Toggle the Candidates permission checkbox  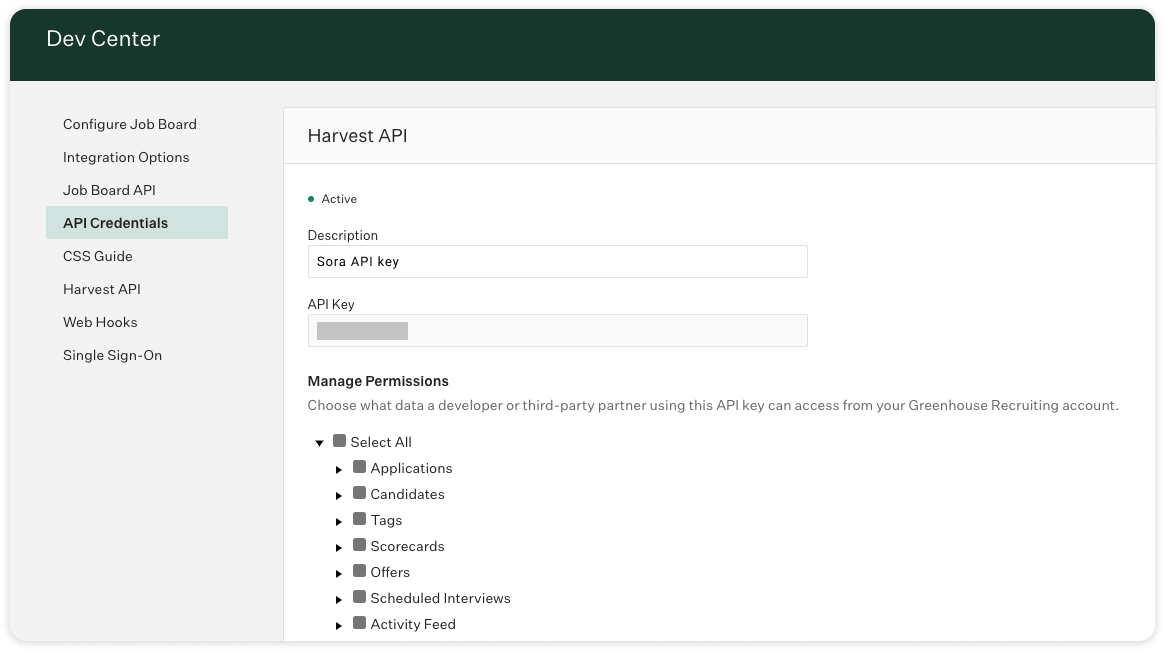coord(360,493)
